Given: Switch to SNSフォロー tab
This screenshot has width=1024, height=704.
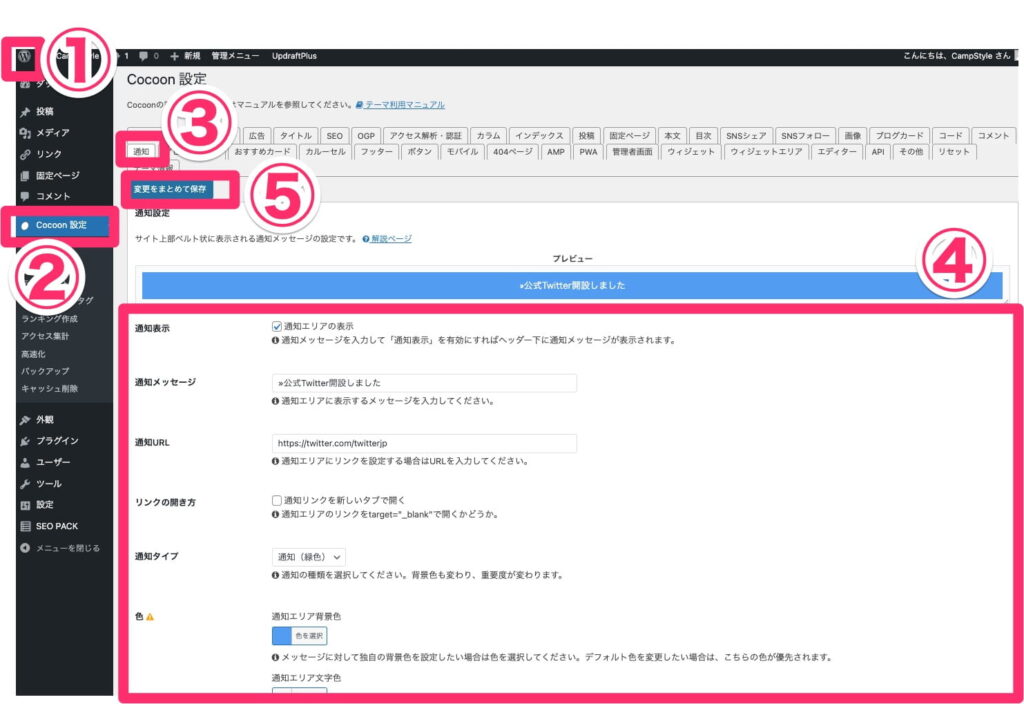Looking at the screenshot, I should (805, 136).
